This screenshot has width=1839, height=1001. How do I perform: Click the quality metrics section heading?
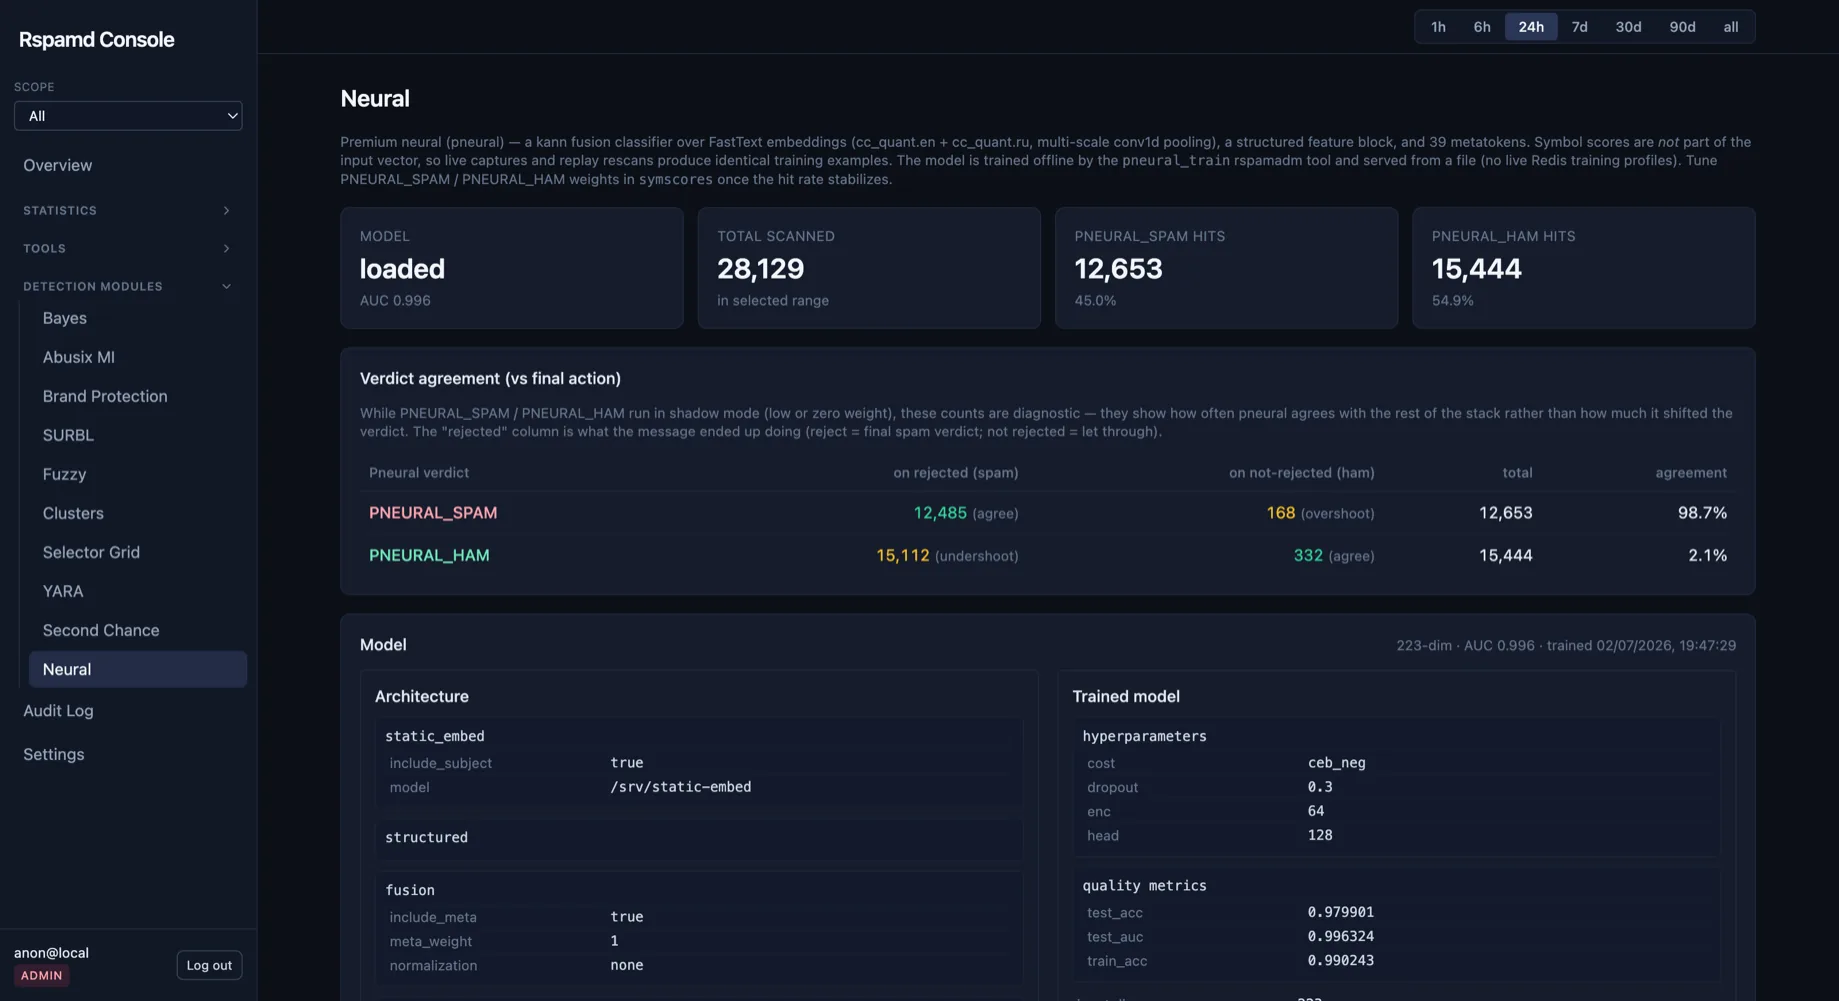(x=1145, y=887)
